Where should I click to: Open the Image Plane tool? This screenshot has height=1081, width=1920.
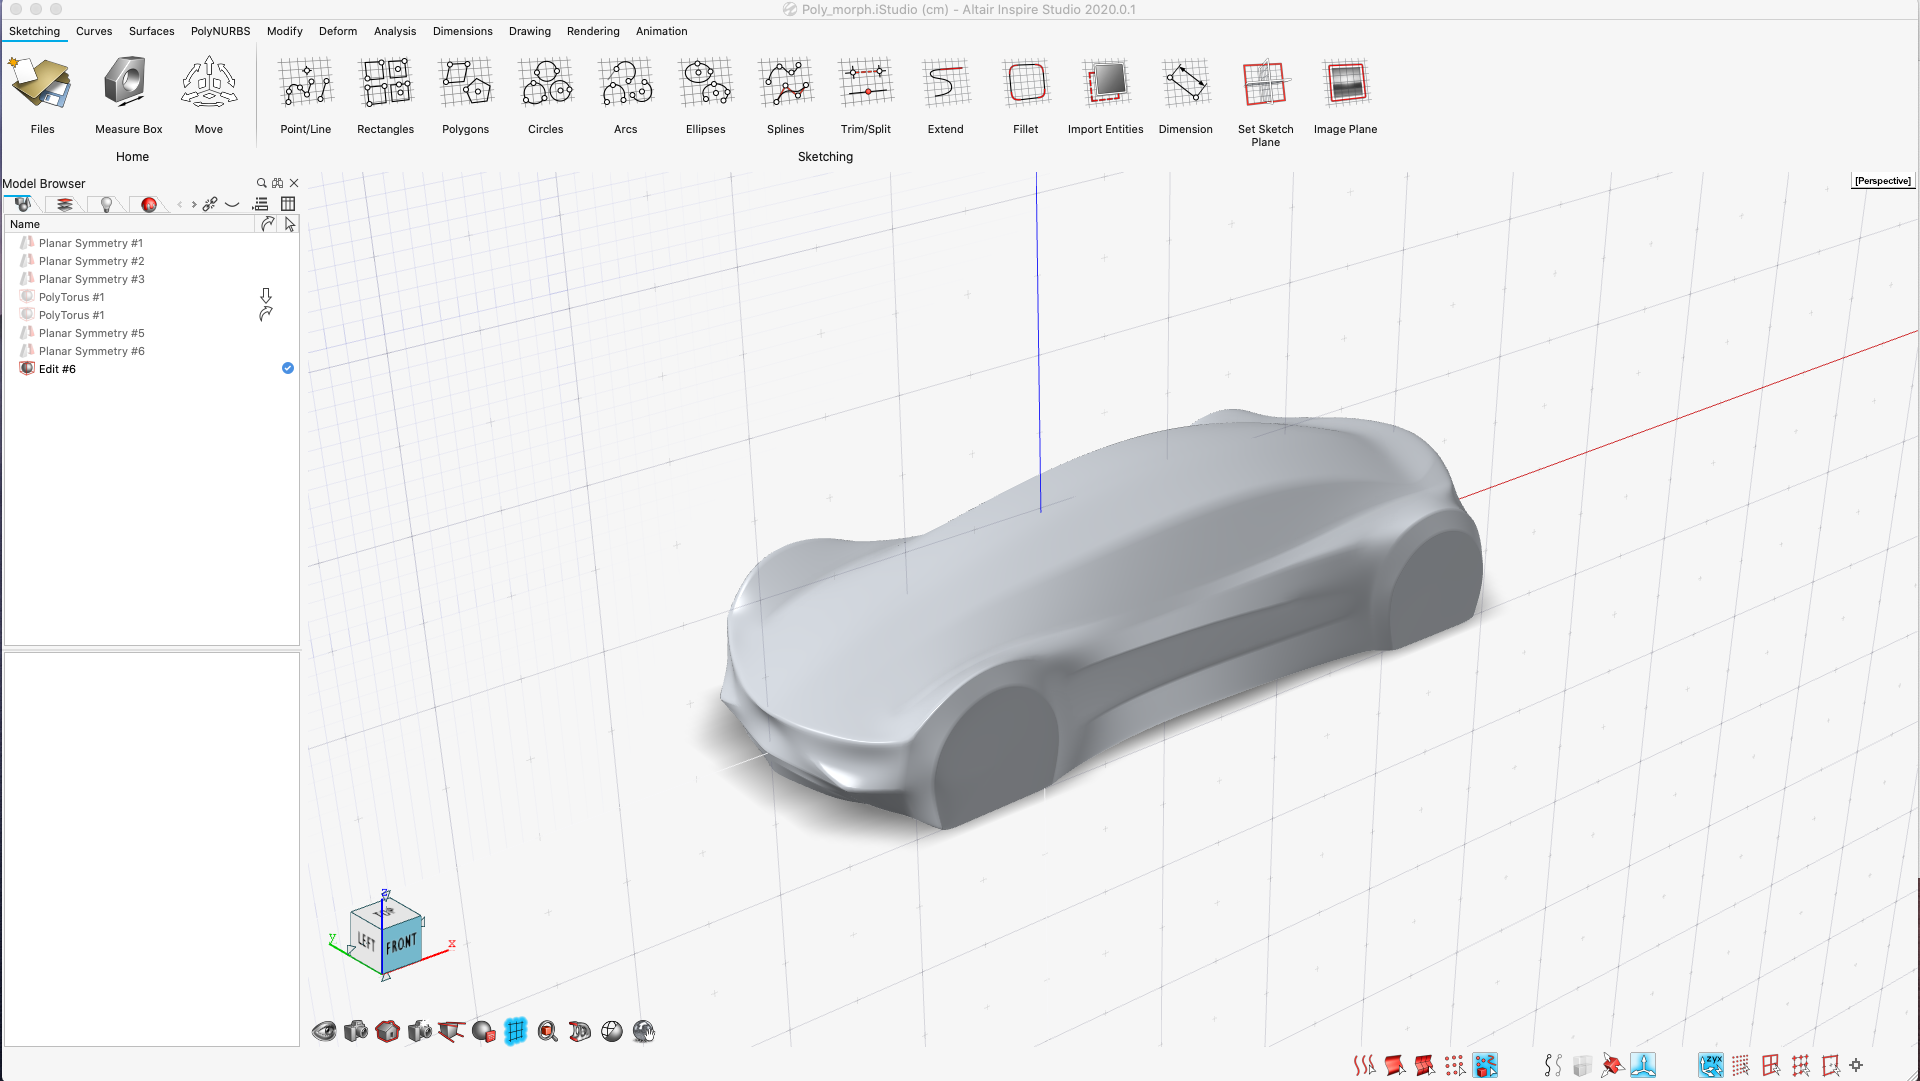pos(1346,95)
